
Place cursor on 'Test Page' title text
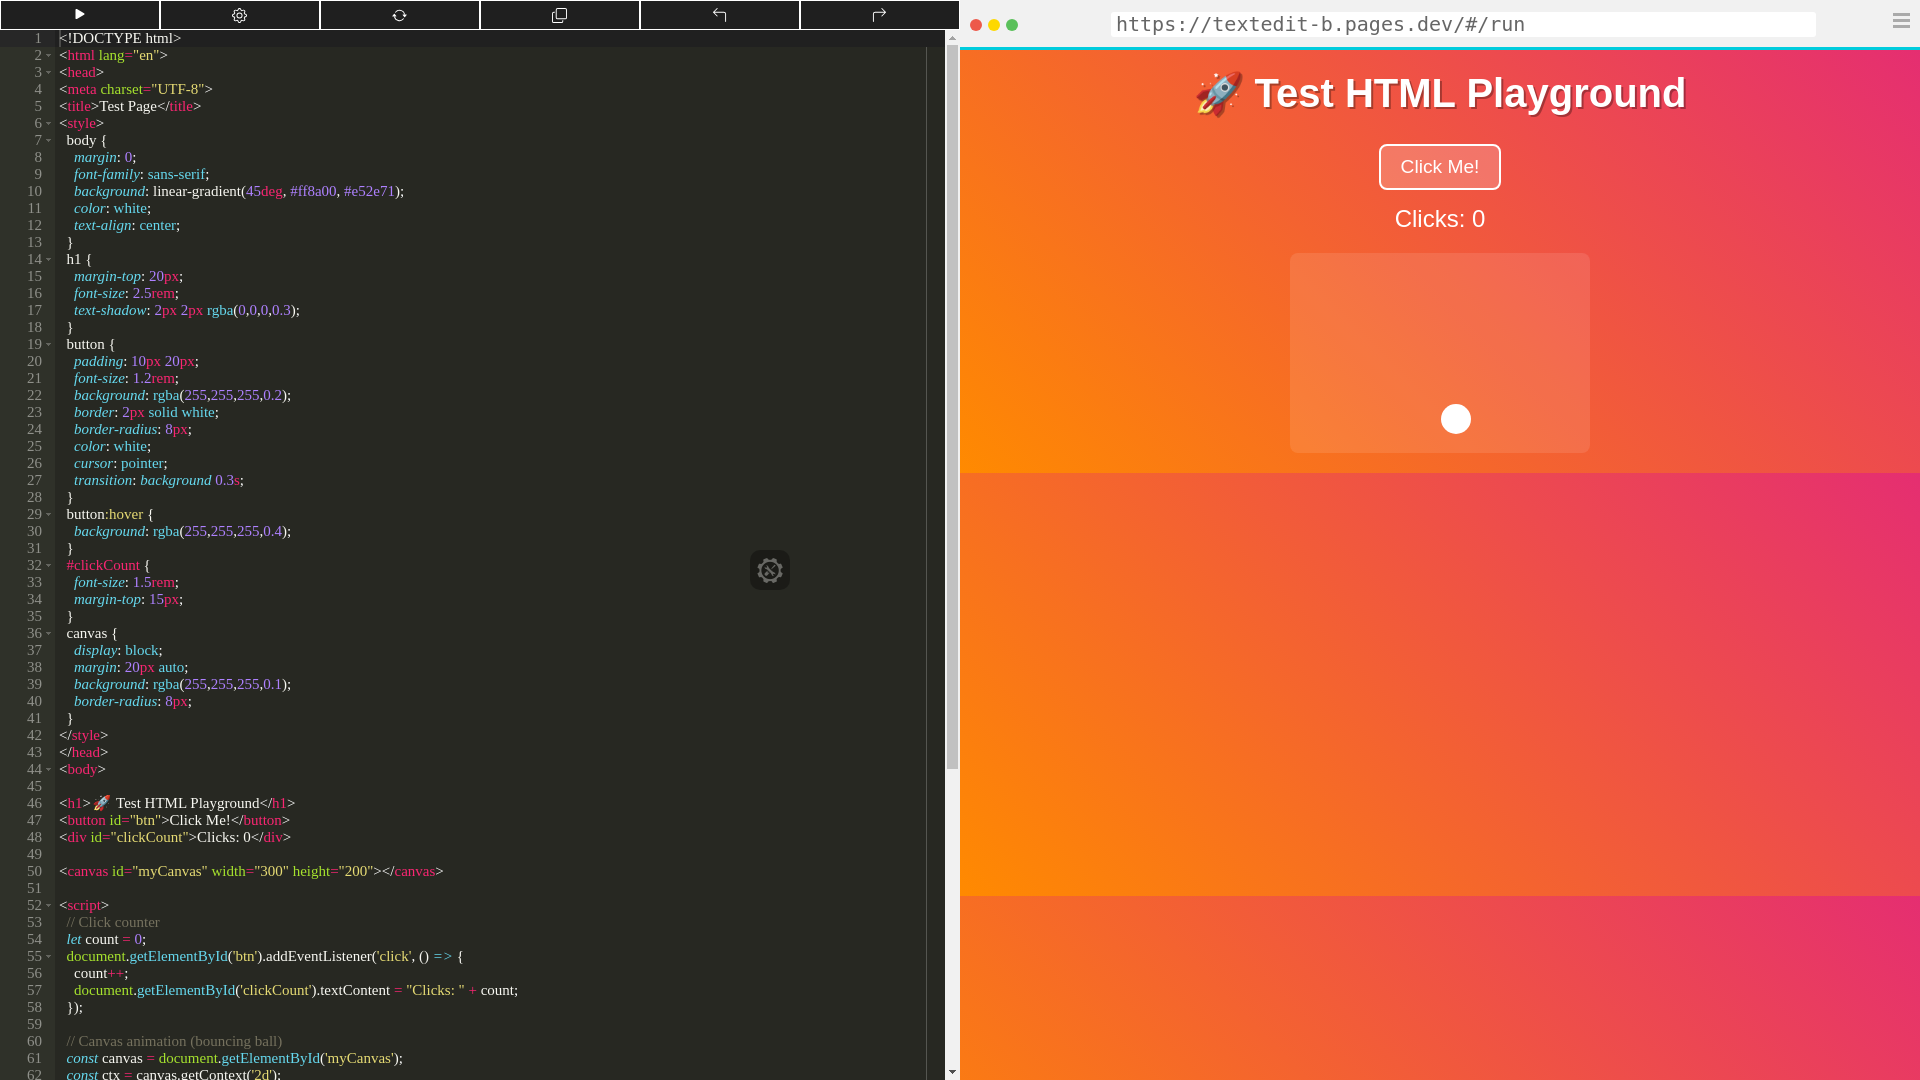[128, 106]
